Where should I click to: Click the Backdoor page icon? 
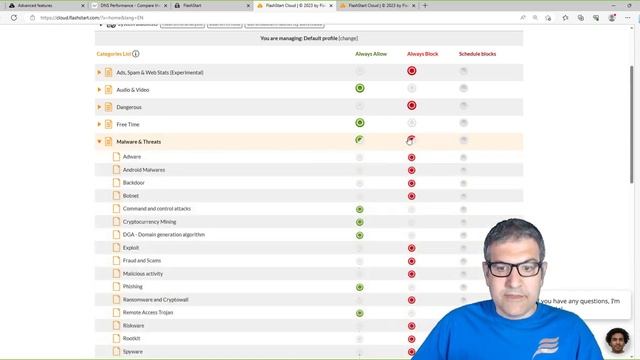[x=116, y=182]
